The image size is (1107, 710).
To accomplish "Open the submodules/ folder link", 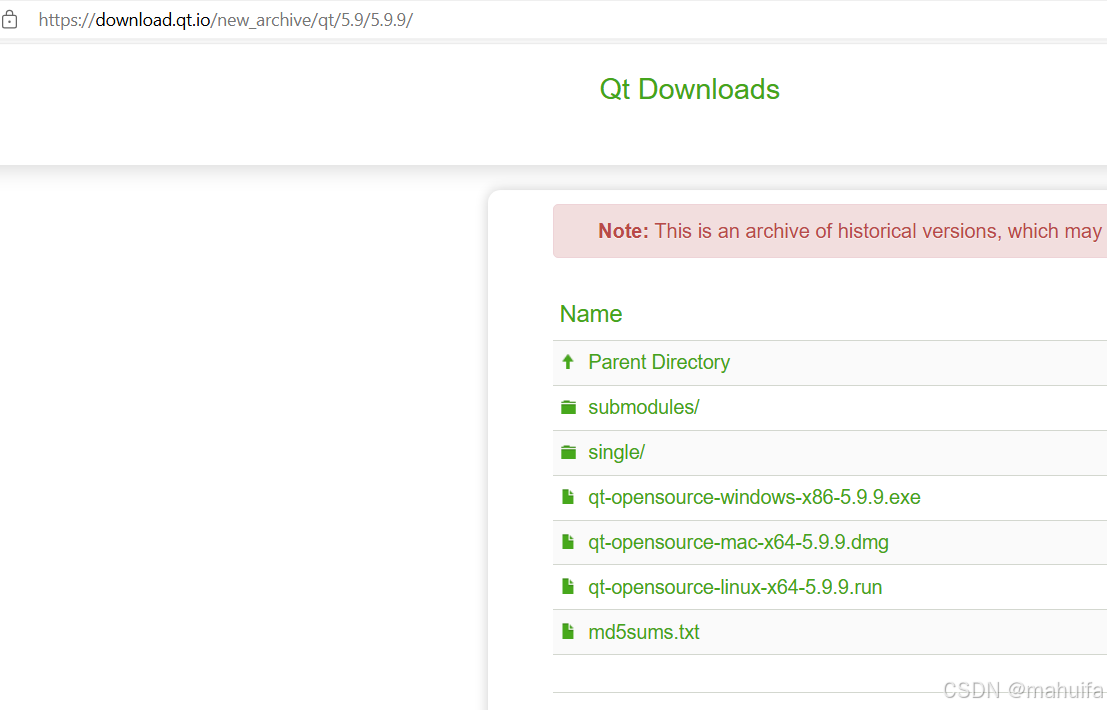I will pyautogui.click(x=643, y=407).
